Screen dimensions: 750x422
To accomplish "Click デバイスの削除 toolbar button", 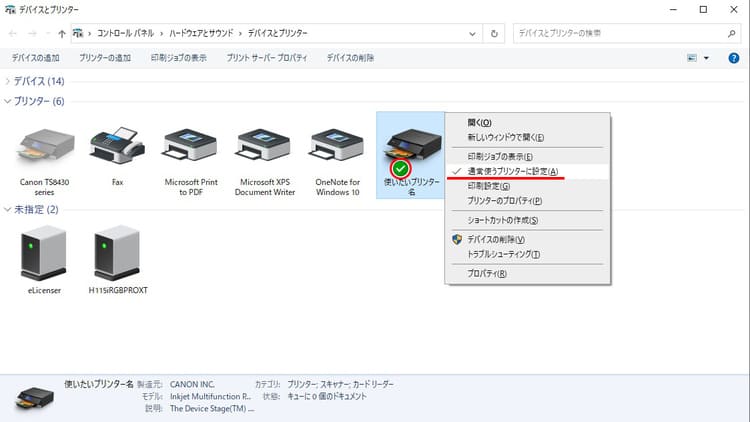I will coord(350,58).
